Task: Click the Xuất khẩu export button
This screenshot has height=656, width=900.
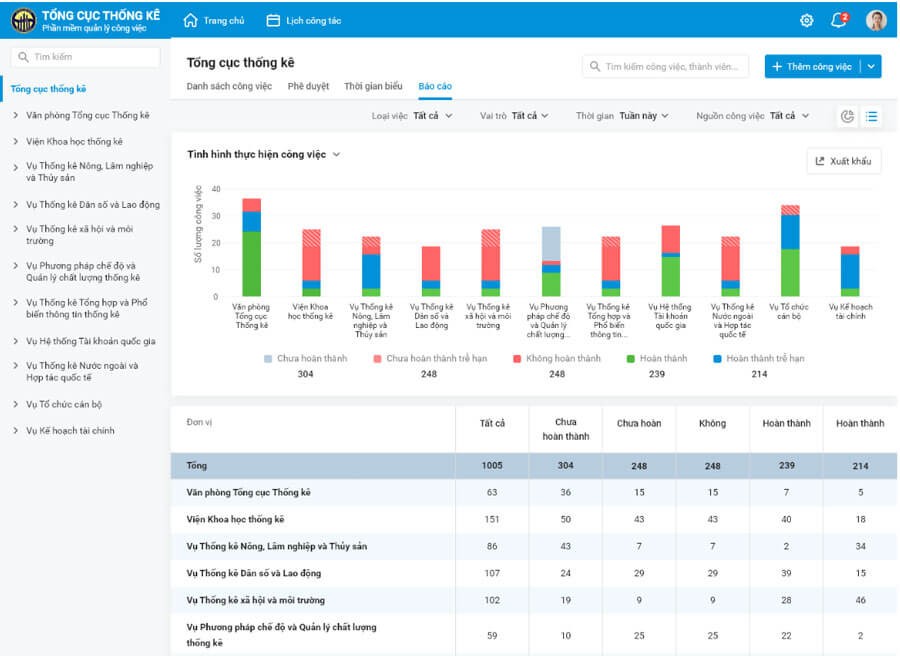Action: [843, 161]
